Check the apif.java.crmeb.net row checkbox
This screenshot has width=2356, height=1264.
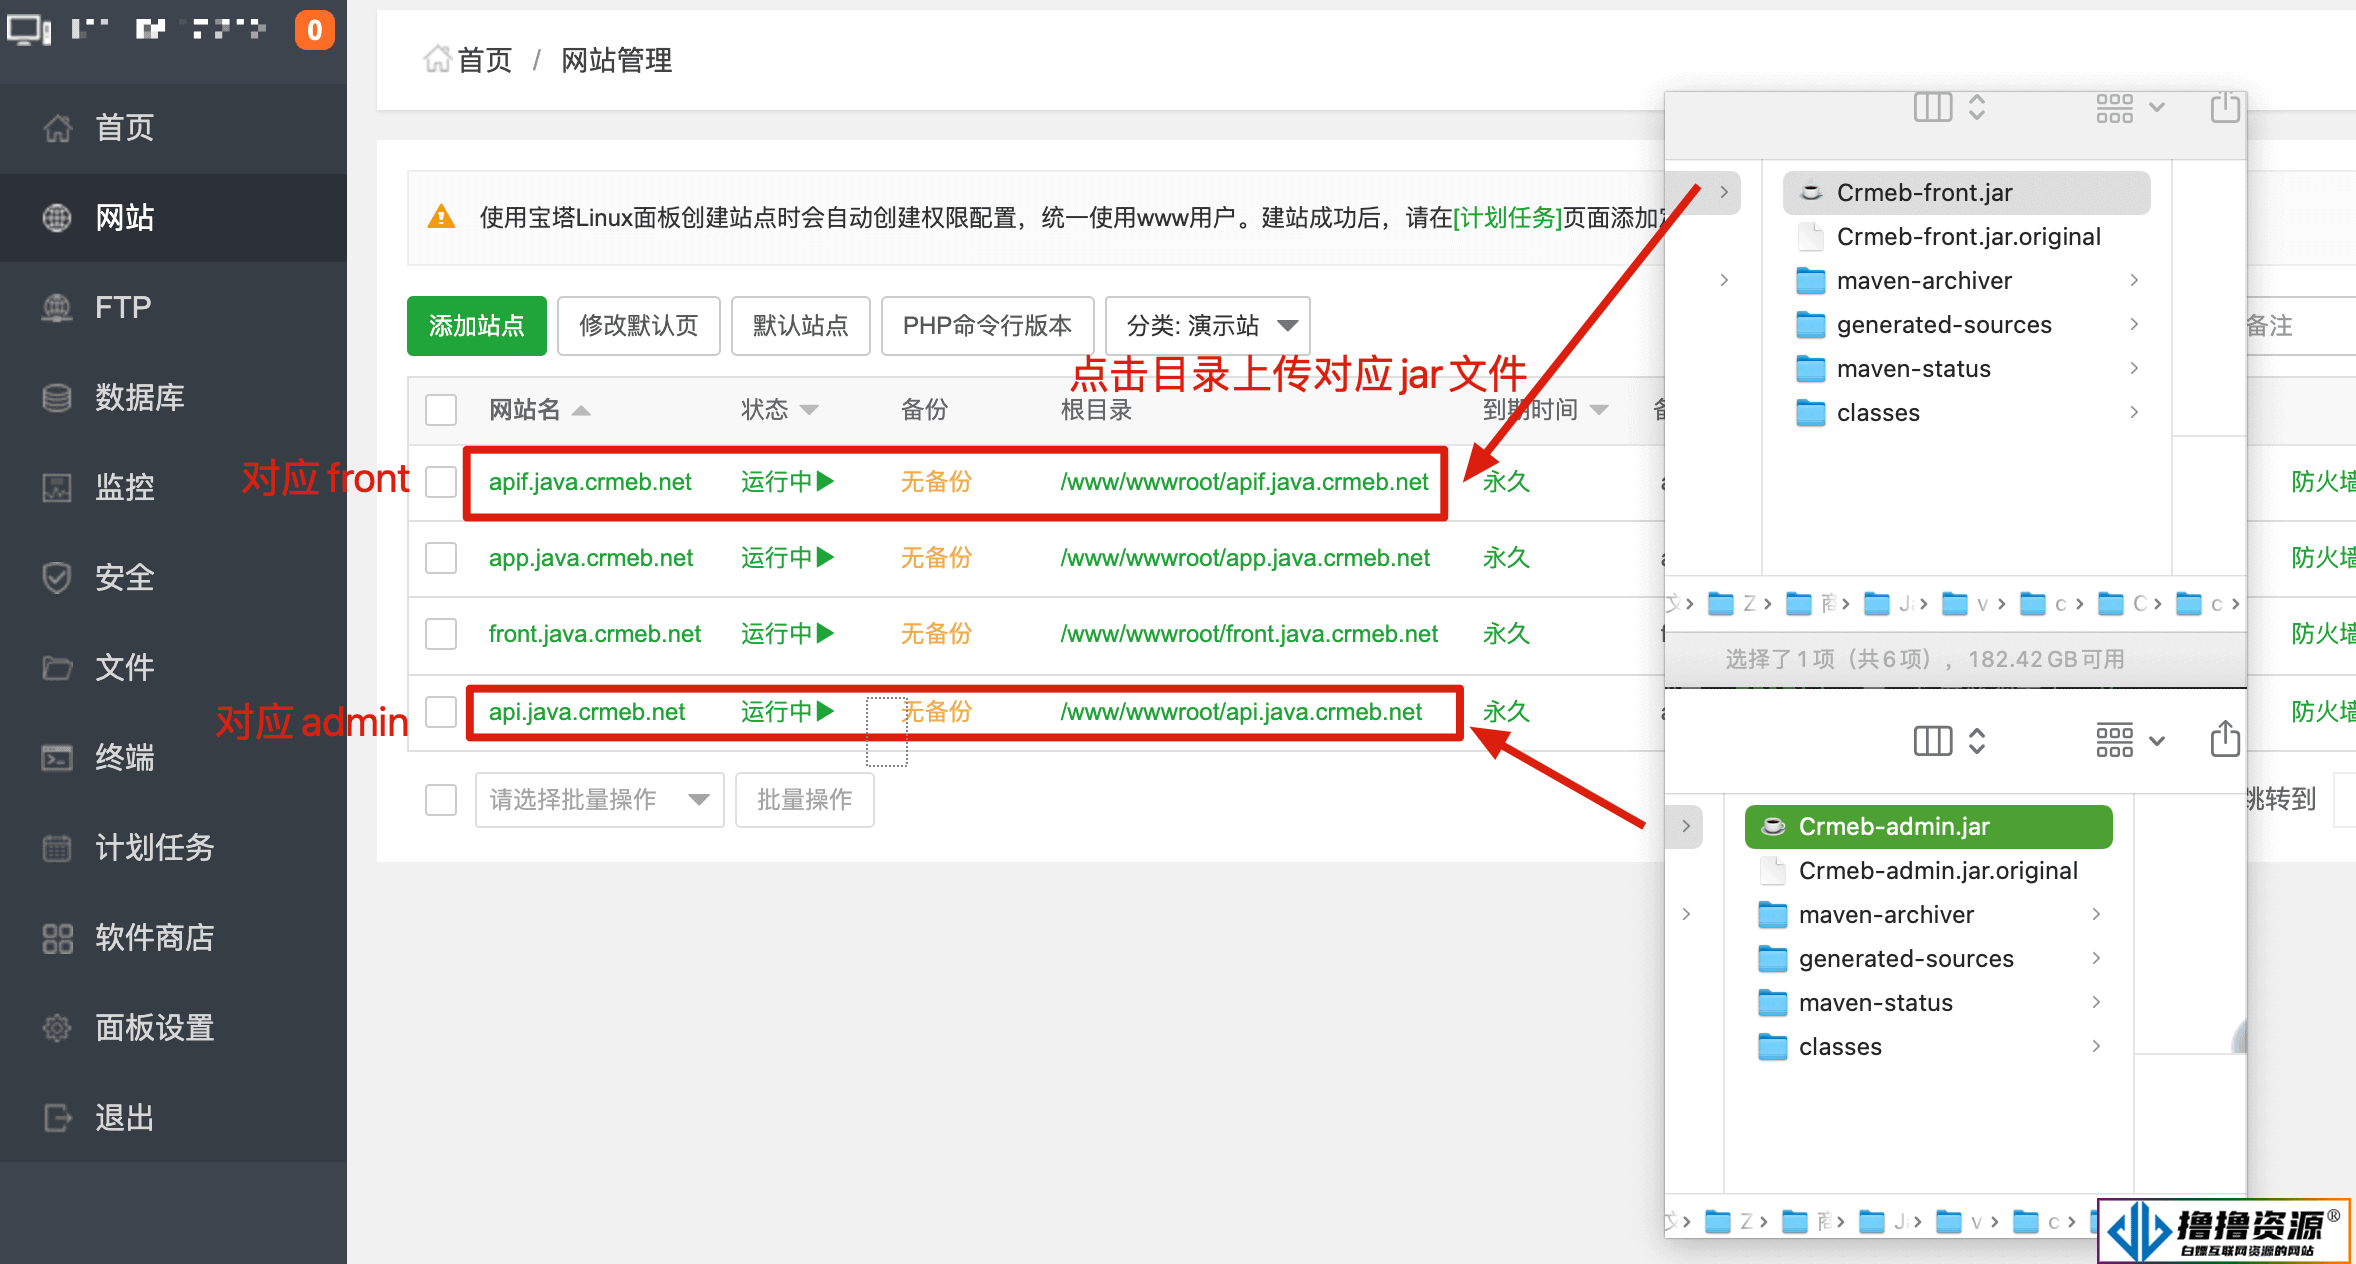pos(441,482)
